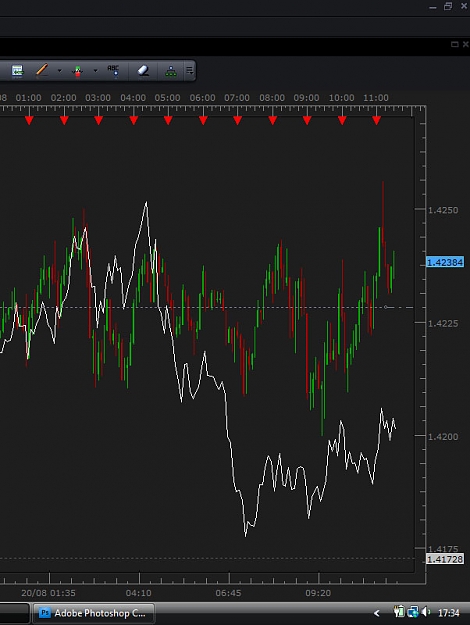
Task: Select the eraser tool
Action: (143, 71)
